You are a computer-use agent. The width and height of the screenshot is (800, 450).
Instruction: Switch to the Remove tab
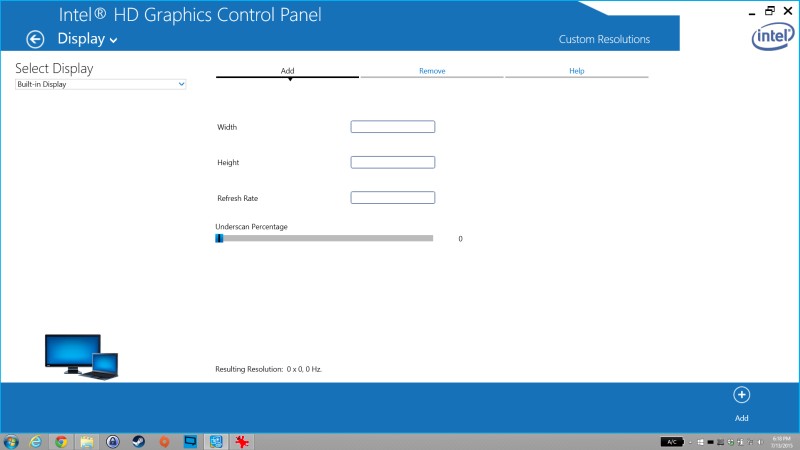pyautogui.click(x=432, y=71)
